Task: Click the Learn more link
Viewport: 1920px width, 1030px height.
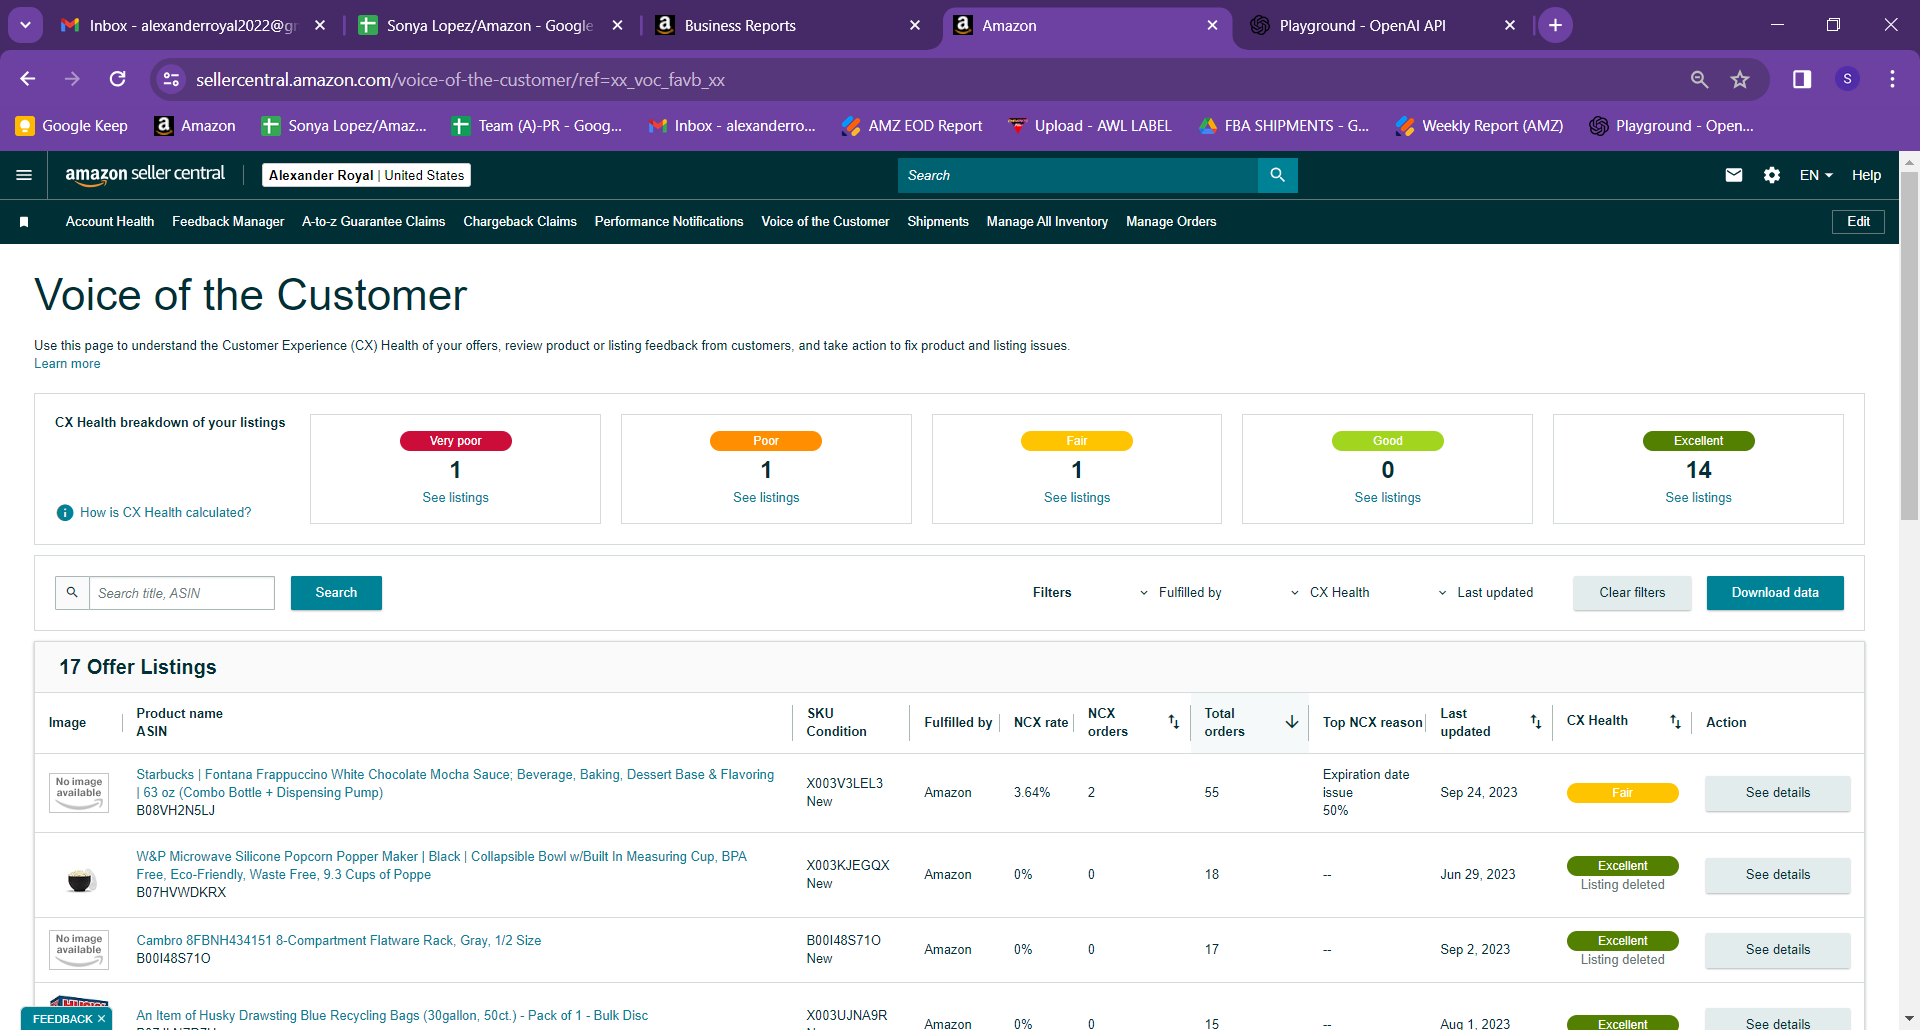Action: 67,364
